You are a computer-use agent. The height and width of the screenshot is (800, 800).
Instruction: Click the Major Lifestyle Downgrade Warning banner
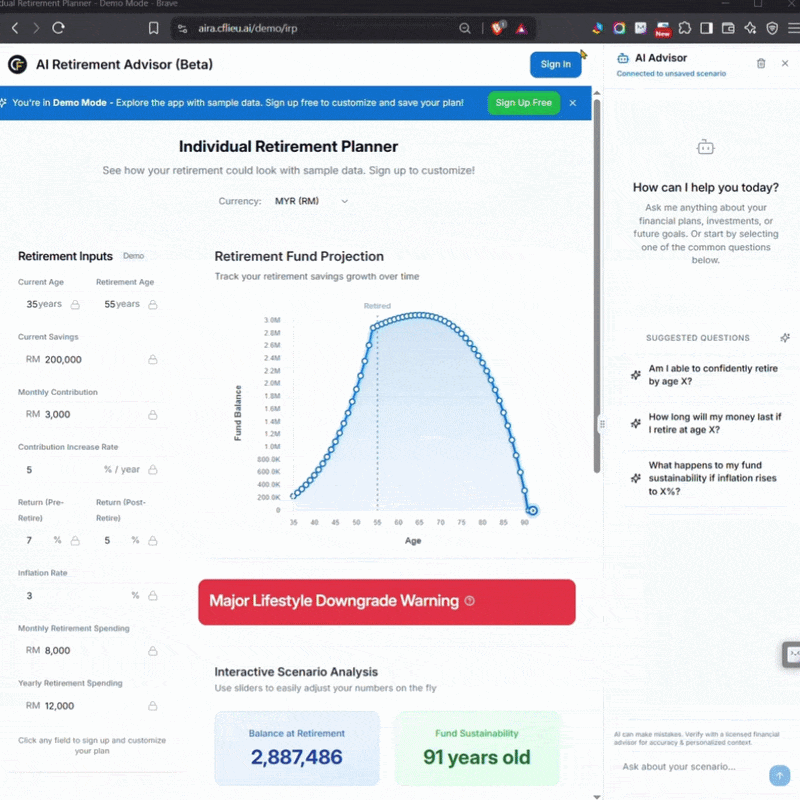coord(387,602)
